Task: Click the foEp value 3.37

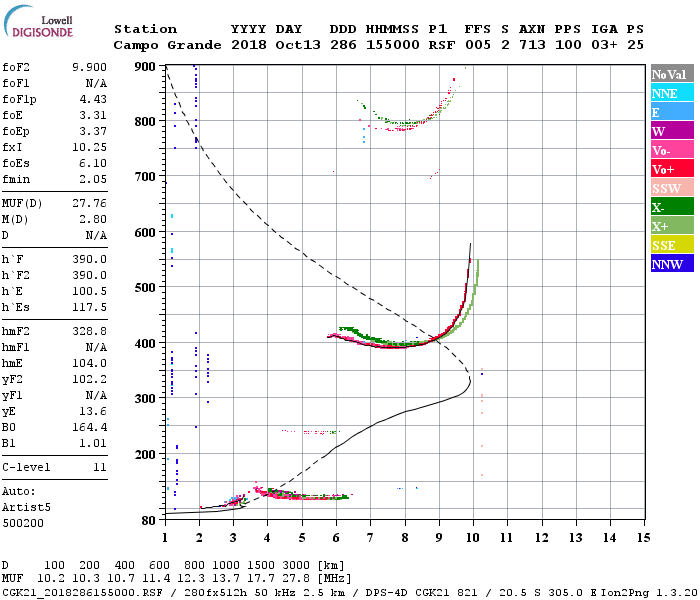Action: click(93, 131)
